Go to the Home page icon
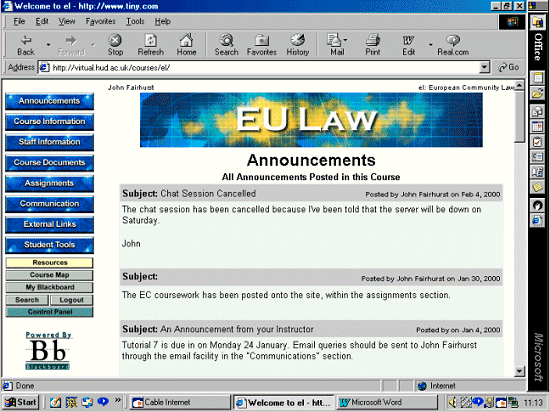 click(x=186, y=40)
